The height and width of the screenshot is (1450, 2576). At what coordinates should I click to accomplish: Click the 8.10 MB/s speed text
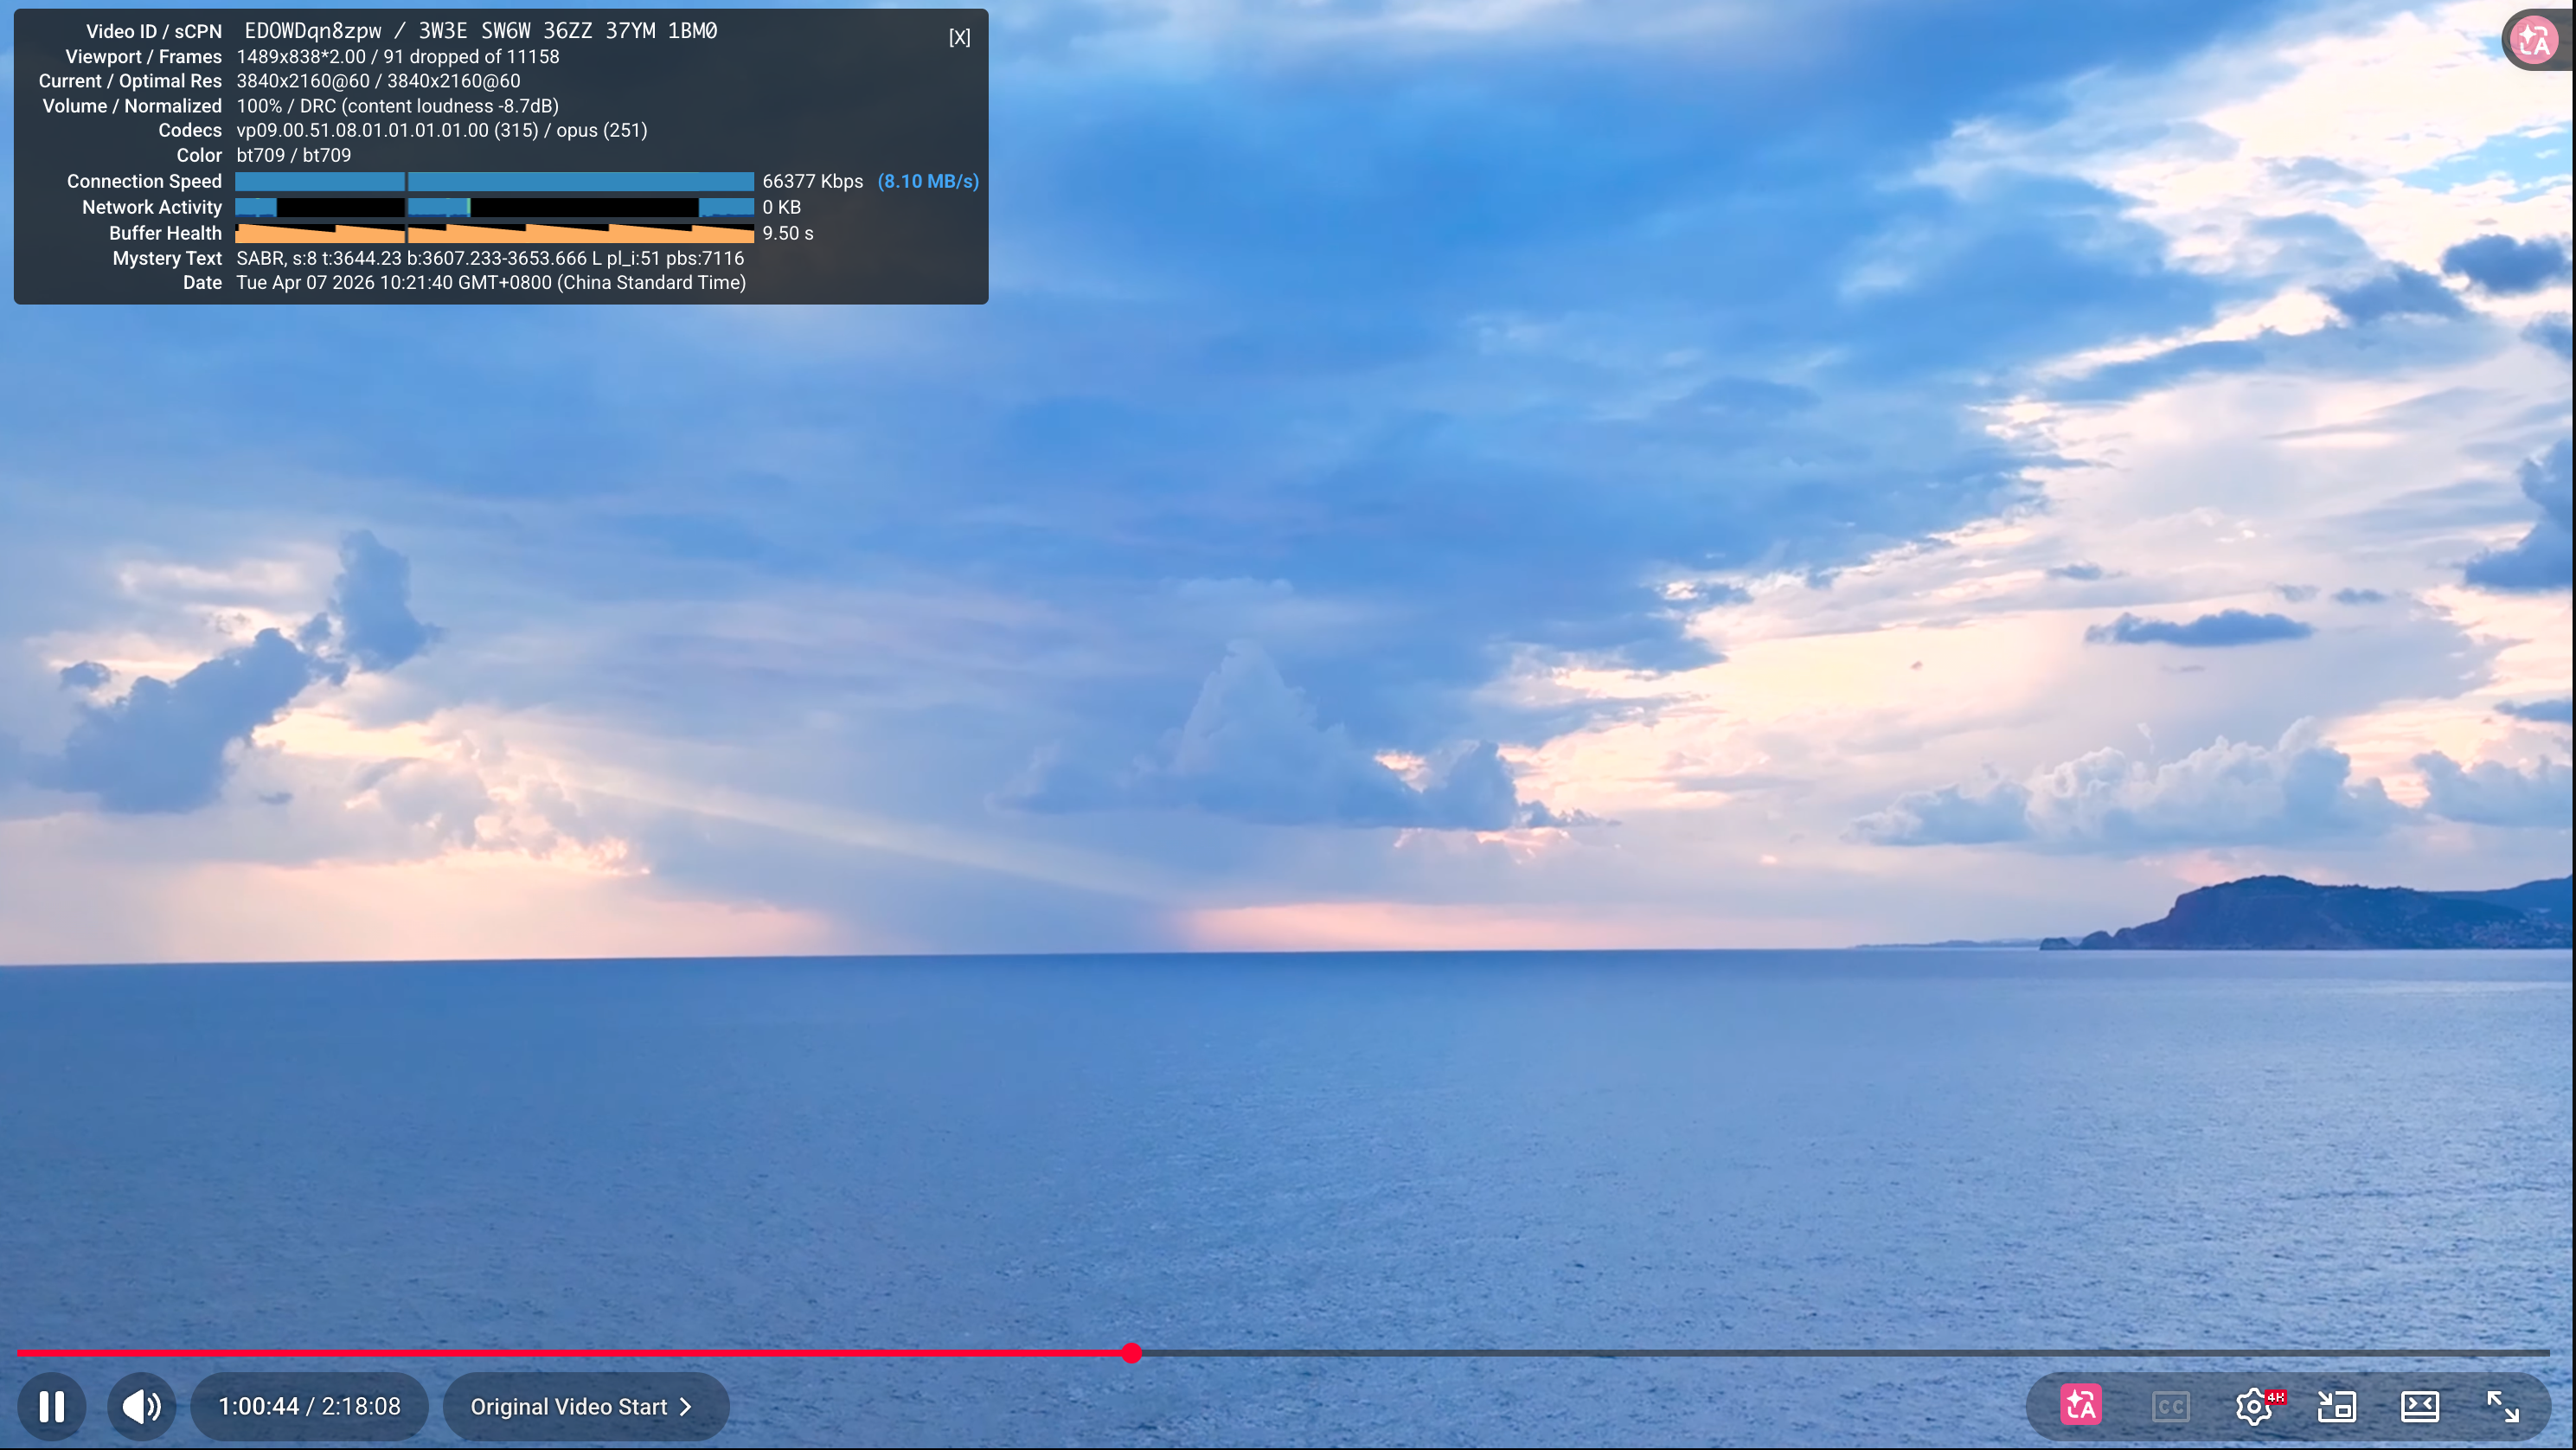[x=928, y=181]
